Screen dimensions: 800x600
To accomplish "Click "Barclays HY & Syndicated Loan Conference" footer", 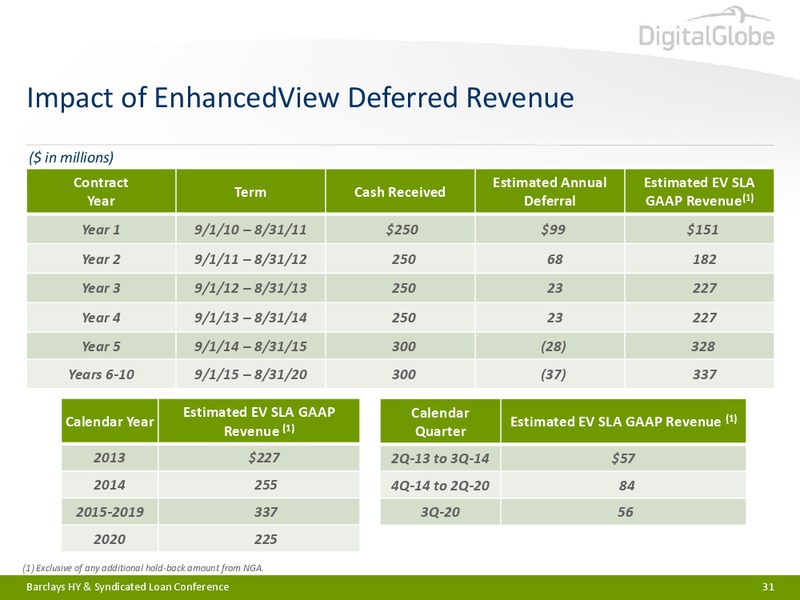I will click(x=128, y=587).
